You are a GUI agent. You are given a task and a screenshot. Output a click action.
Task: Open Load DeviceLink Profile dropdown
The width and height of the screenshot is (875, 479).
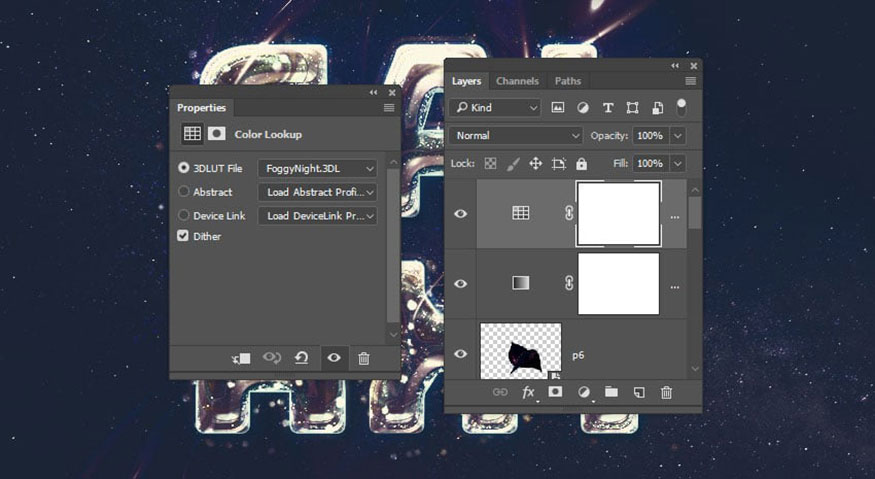[x=317, y=215]
